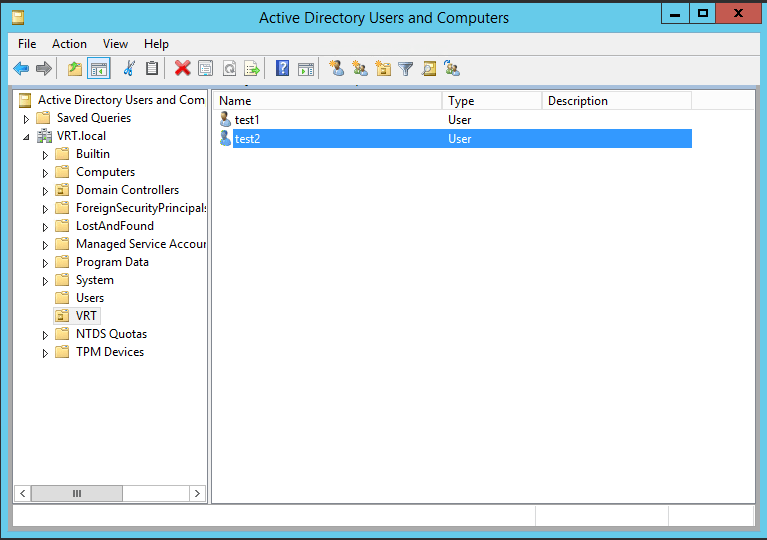Click the VRT.local domain icon
767x540 pixels.
[x=45, y=136]
